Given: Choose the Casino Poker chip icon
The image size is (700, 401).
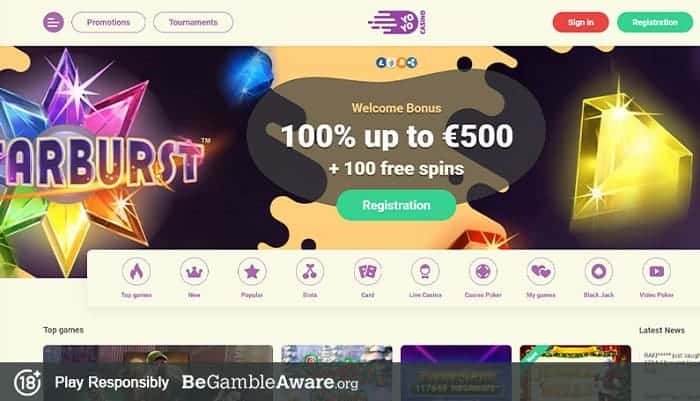Looking at the screenshot, I should click(483, 272).
